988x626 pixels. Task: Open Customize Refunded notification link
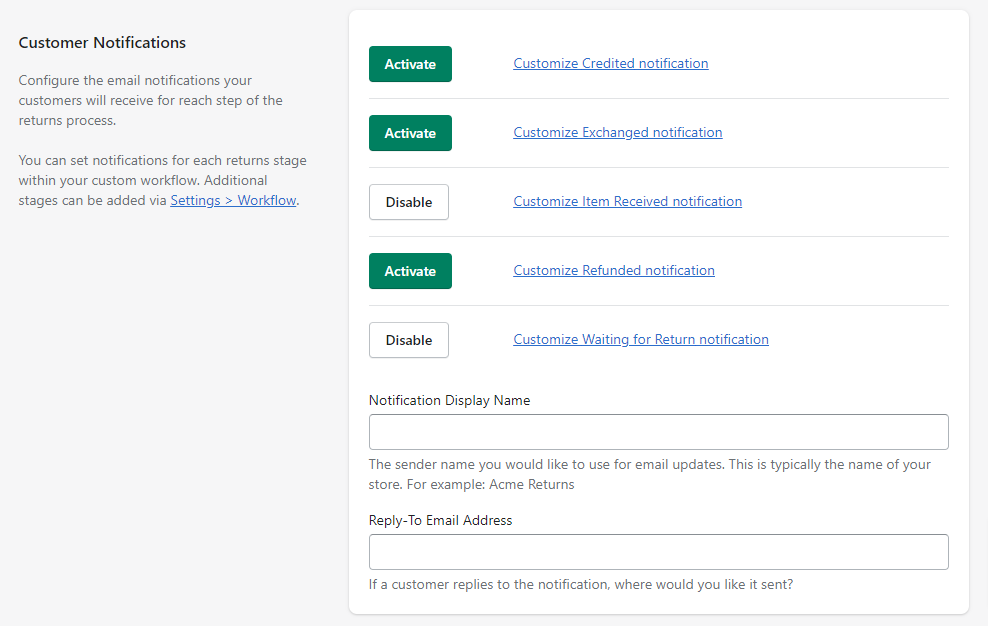614,270
